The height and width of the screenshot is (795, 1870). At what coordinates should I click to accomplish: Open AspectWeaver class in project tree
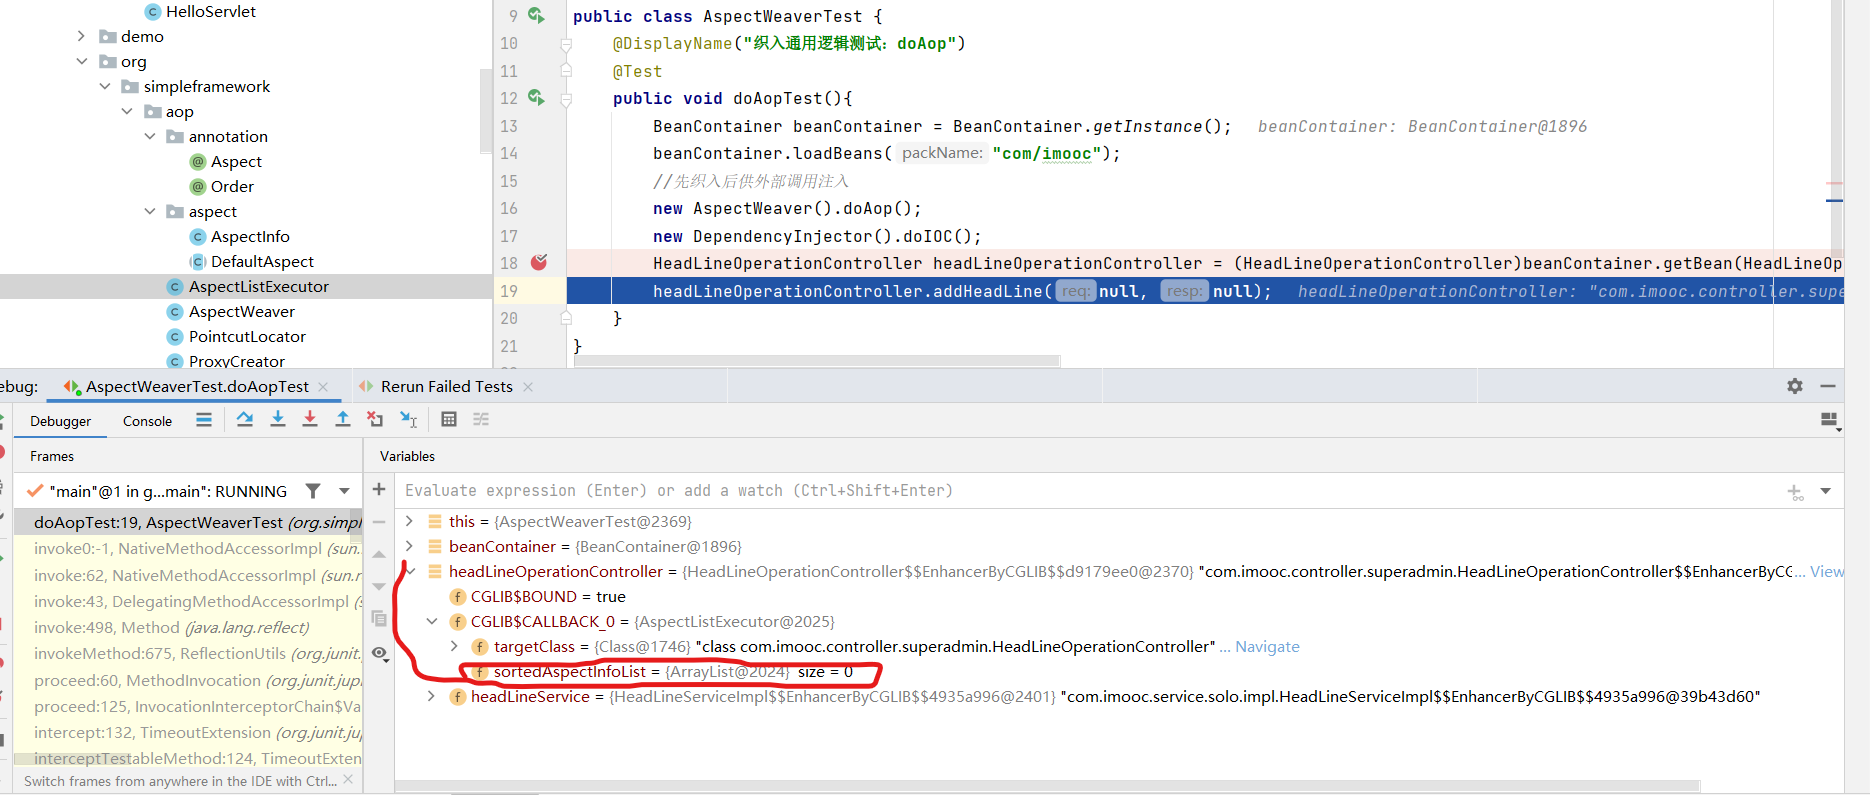click(x=241, y=311)
